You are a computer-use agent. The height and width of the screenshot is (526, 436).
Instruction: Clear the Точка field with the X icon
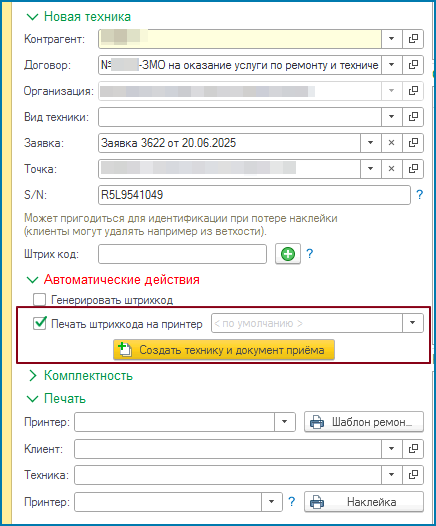coord(391,169)
